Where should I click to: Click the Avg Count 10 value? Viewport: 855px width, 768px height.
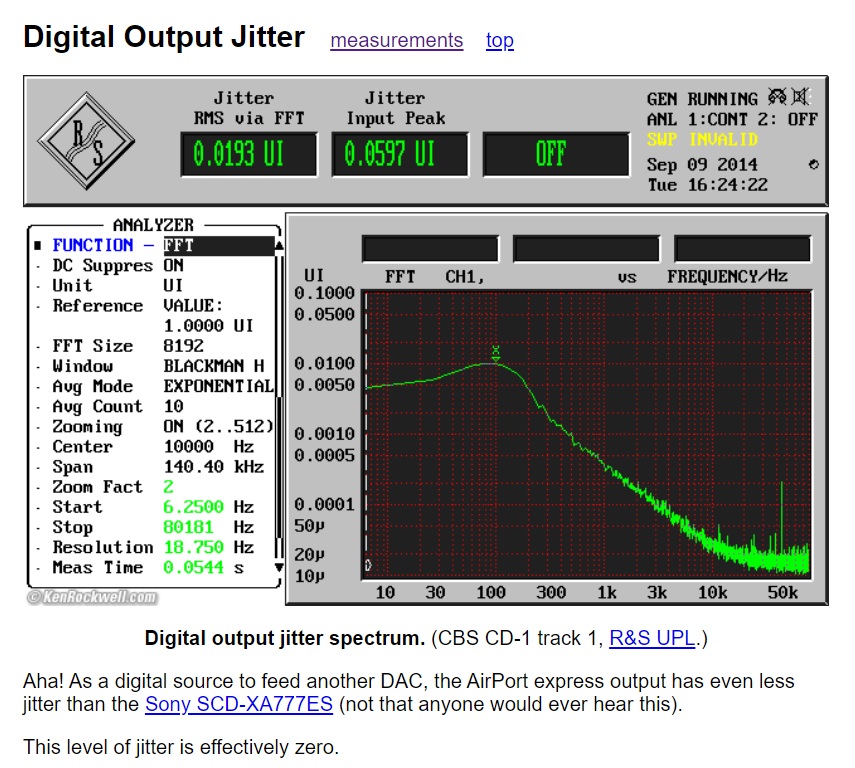pyautogui.click(x=173, y=406)
